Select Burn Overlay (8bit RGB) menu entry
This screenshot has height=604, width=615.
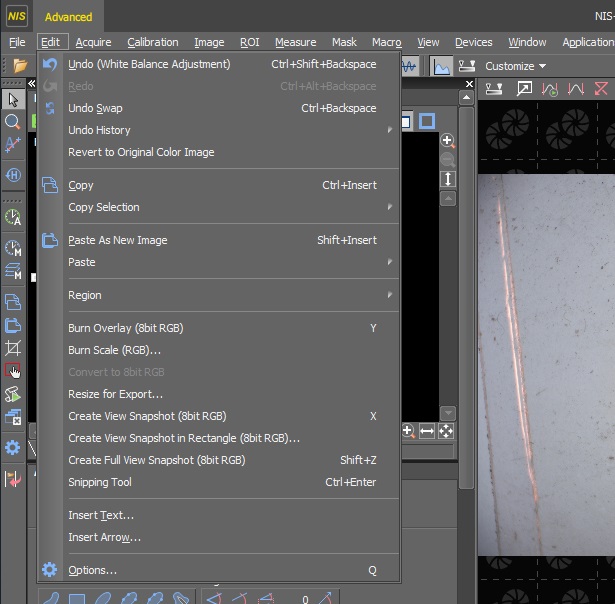126,328
